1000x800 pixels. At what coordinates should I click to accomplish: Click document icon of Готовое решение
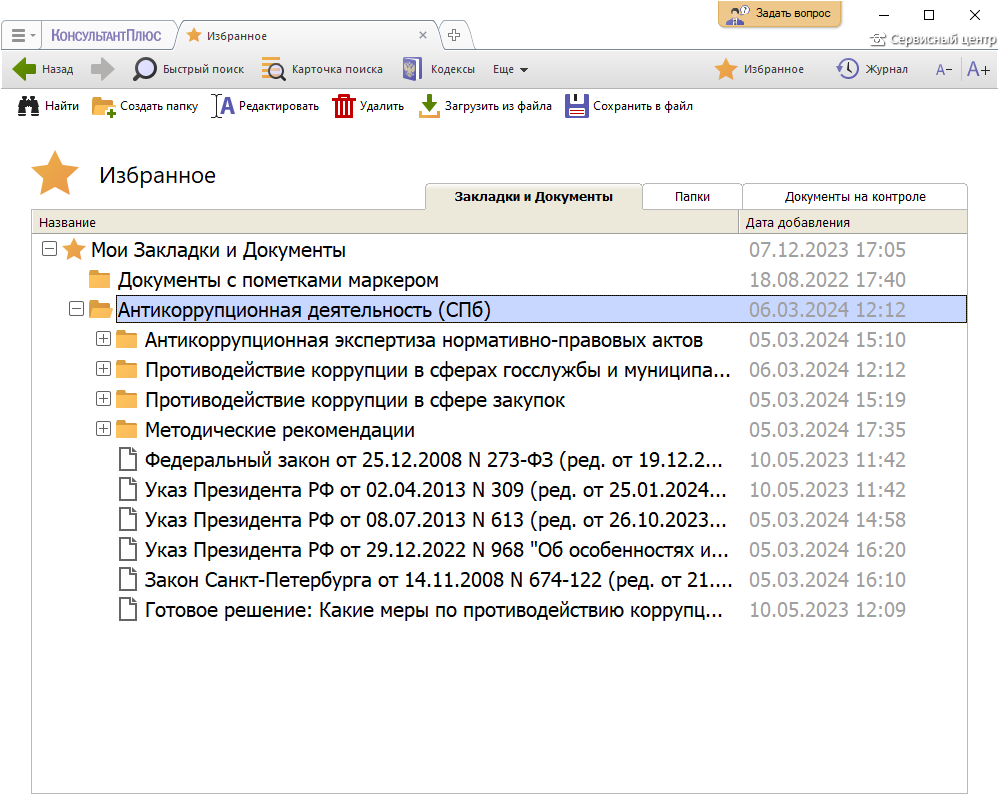(x=128, y=609)
